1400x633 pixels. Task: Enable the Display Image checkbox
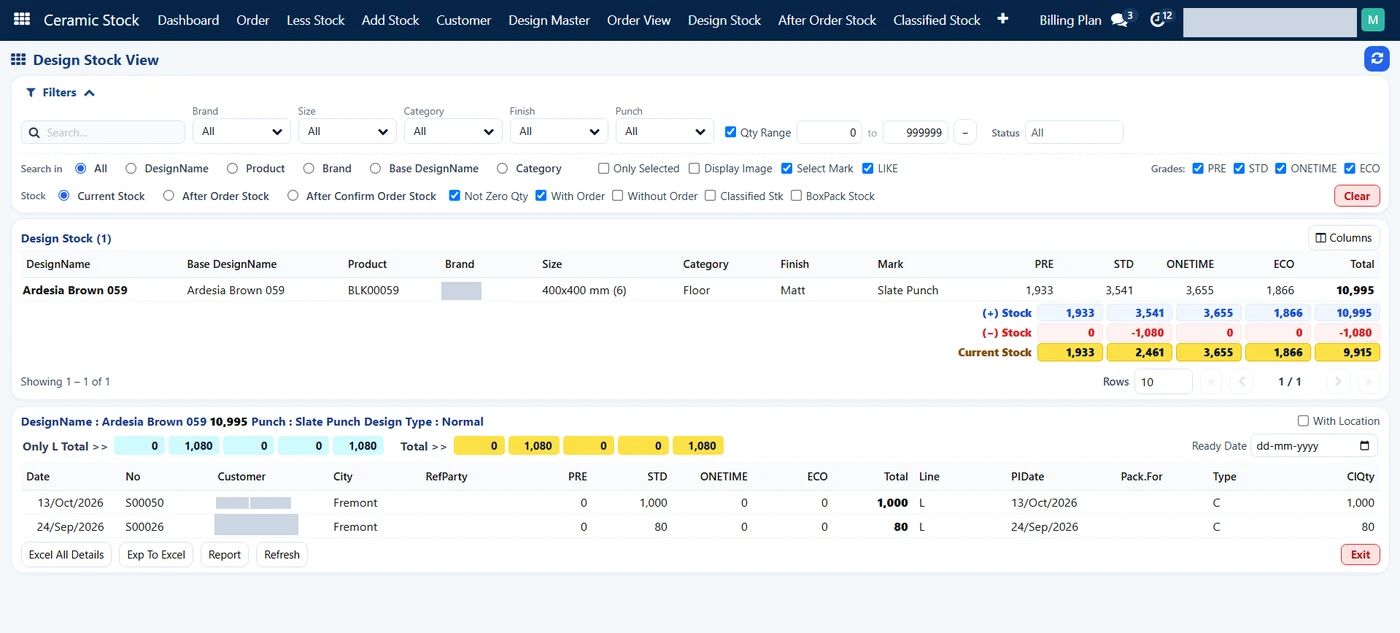click(694, 168)
